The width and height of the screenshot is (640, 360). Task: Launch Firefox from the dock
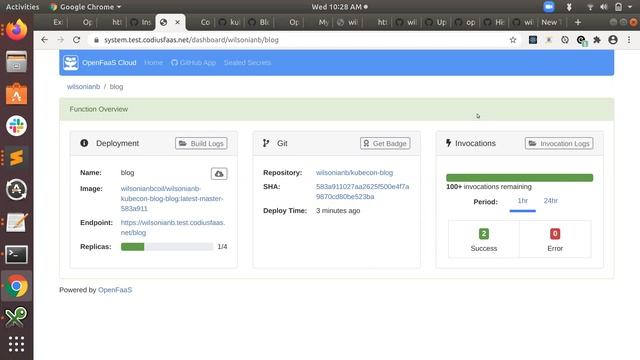(x=16, y=30)
